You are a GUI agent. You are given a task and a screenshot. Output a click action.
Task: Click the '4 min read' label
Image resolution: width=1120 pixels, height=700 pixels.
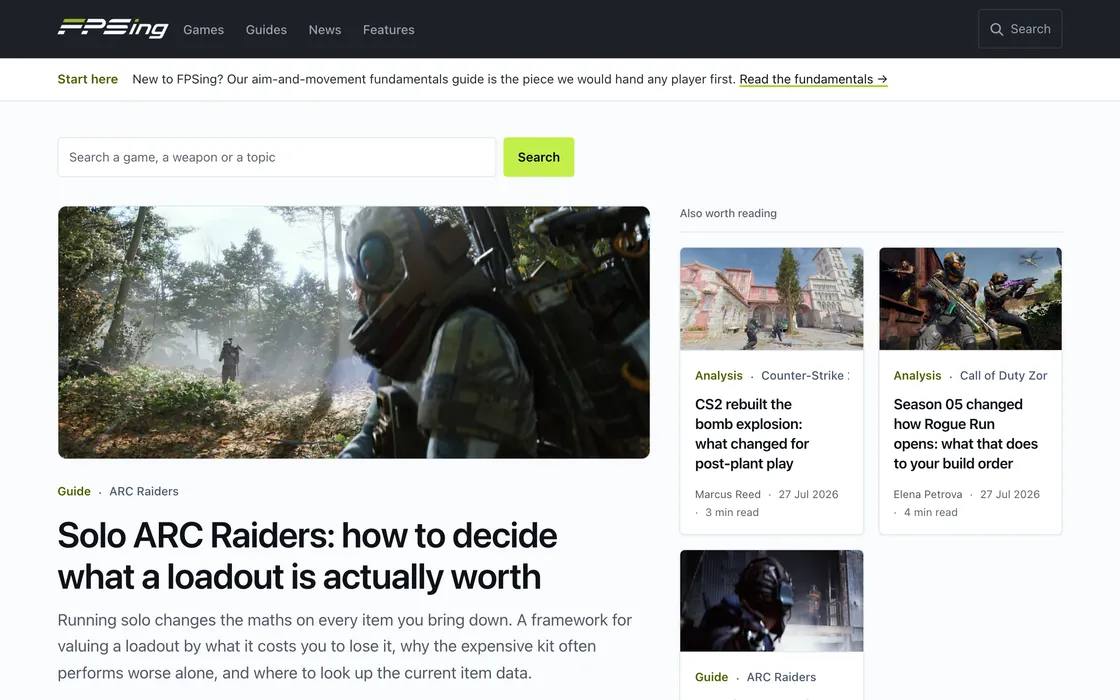931,512
